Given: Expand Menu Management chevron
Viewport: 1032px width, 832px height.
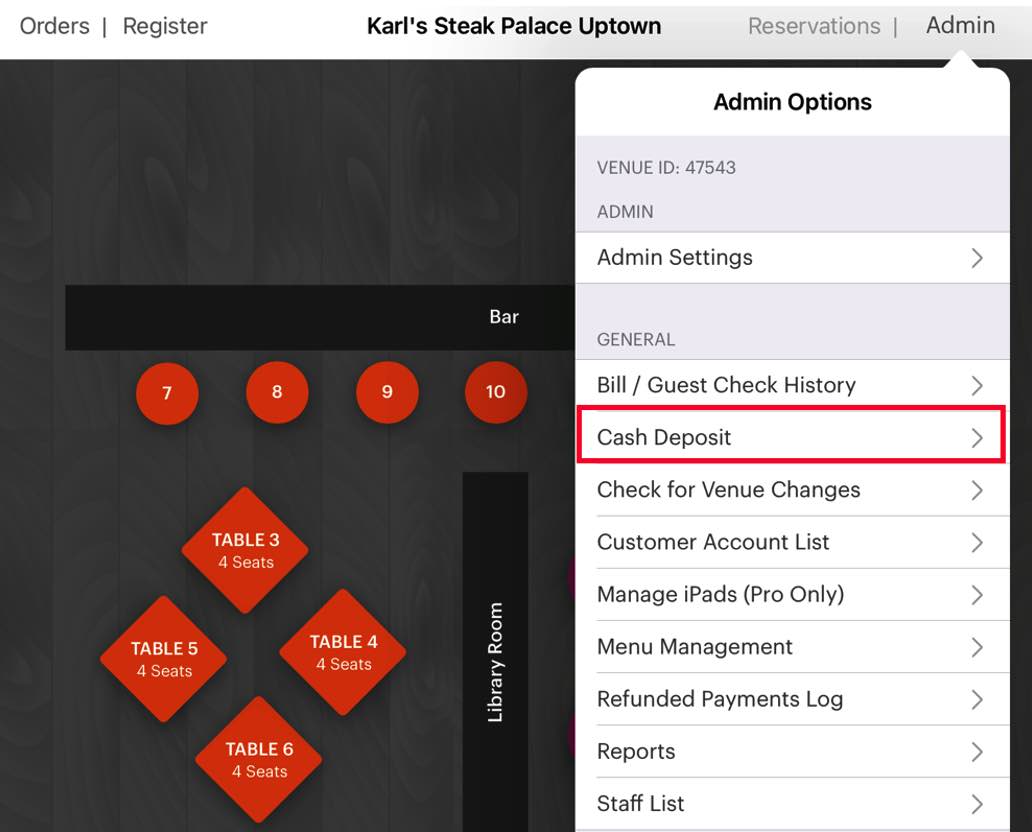Looking at the screenshot, I should click(977, 647).
